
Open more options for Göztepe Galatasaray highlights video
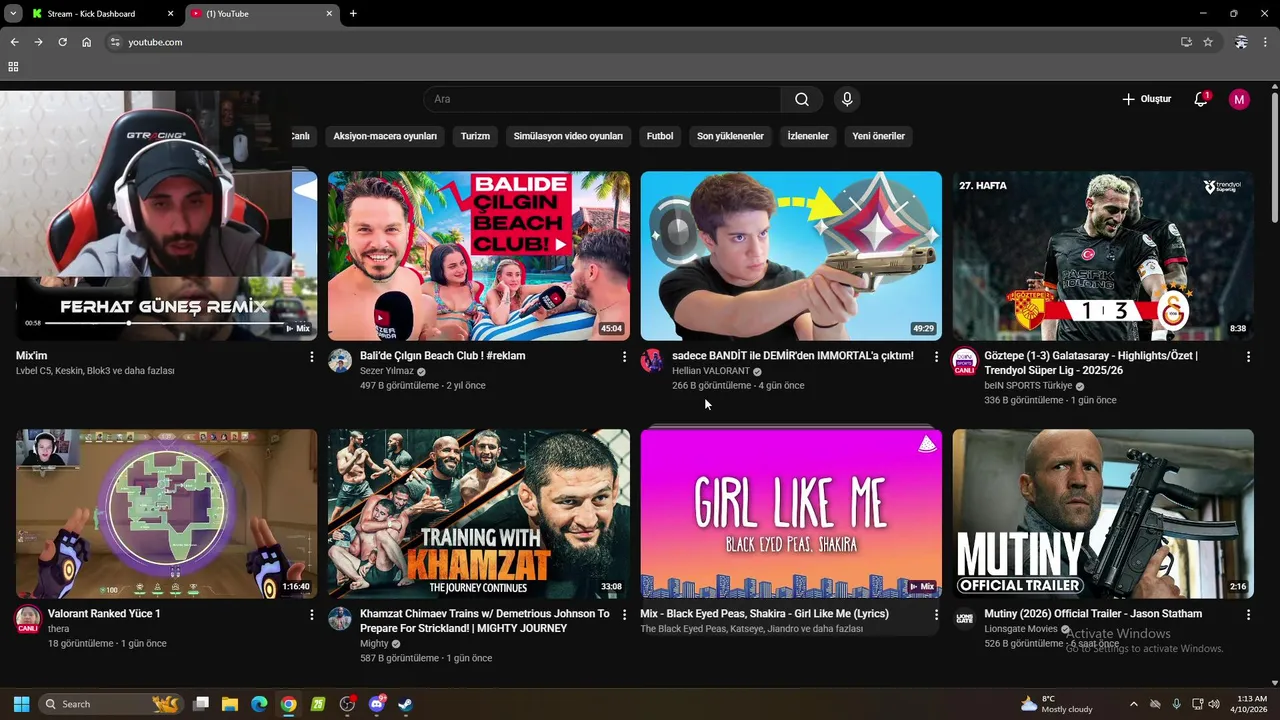pos(1248,356)
